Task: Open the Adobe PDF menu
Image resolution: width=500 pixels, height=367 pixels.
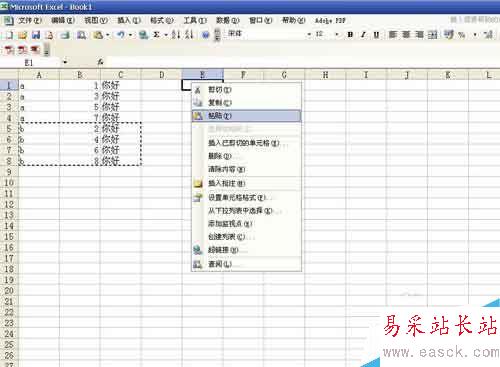Action: [x=330, y=21]
